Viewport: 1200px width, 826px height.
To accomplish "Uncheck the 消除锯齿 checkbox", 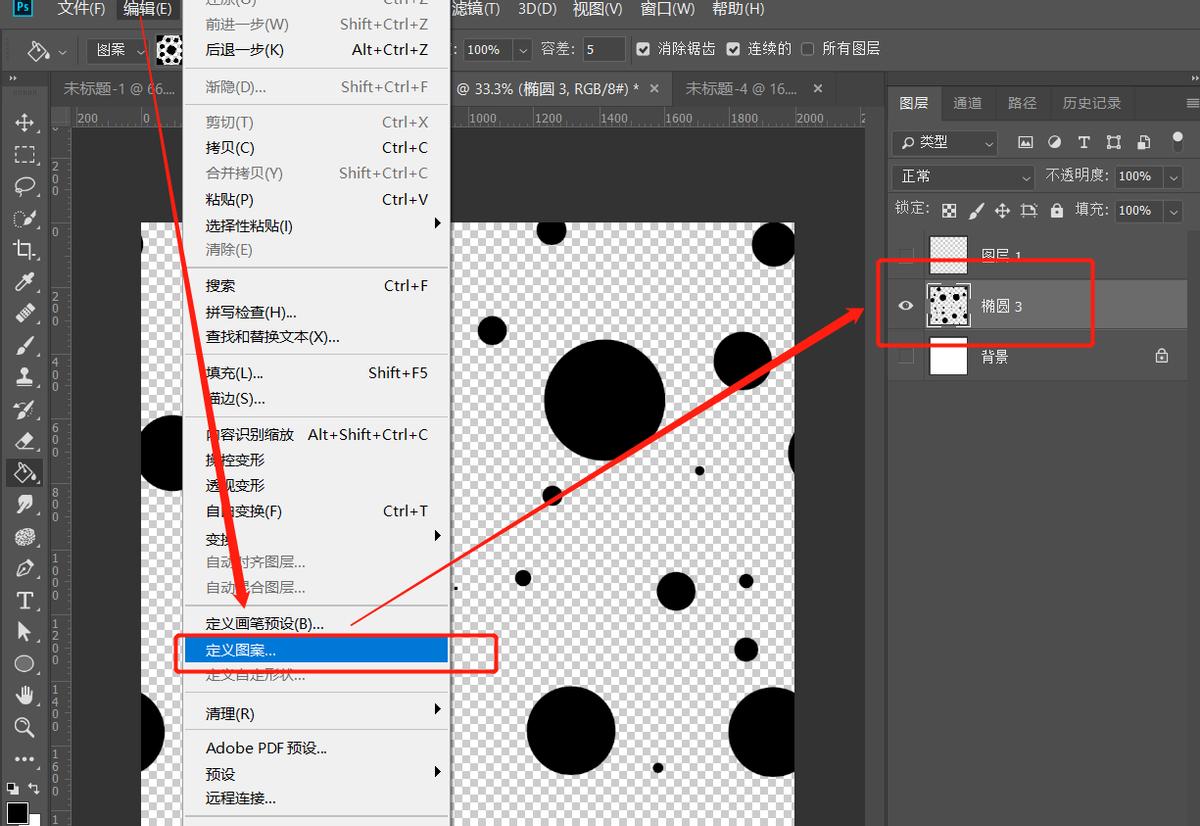I will click(x=643, y=49).
